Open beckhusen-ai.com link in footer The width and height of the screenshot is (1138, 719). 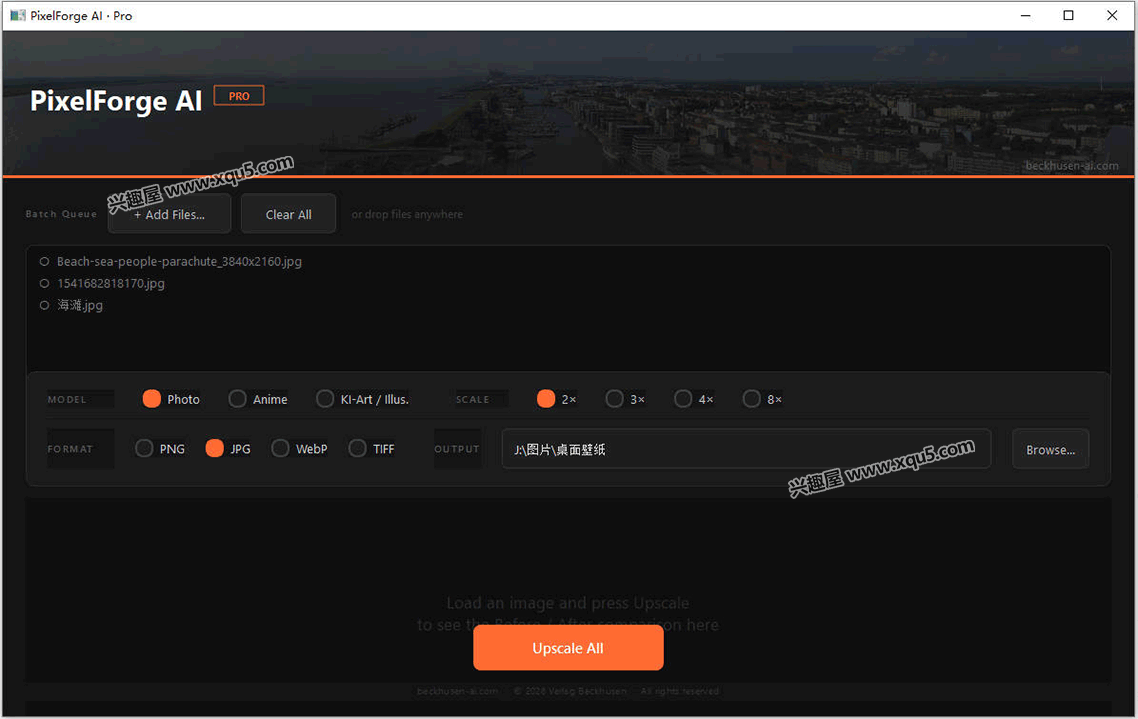coord(457,691)
